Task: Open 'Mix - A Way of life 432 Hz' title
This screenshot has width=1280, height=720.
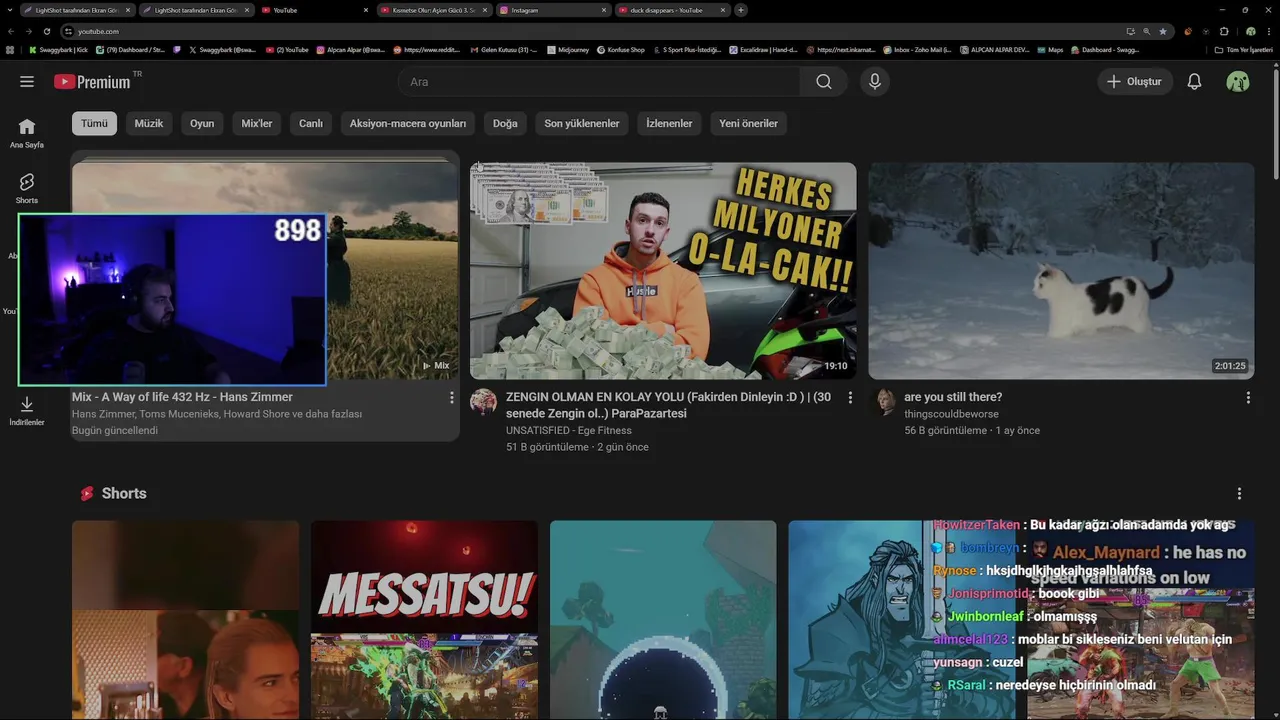Action: (x=182, y=397)
